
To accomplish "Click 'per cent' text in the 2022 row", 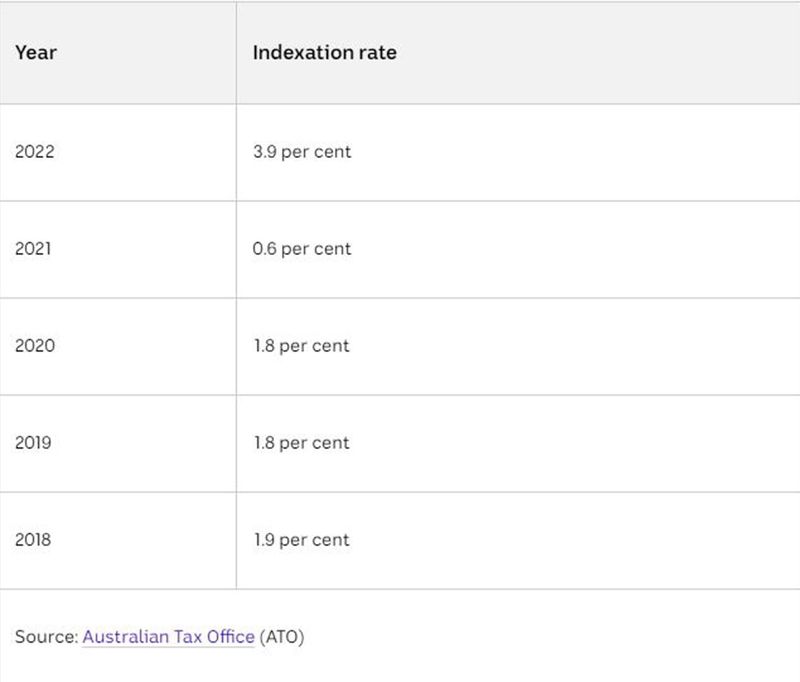I will 316,152.
